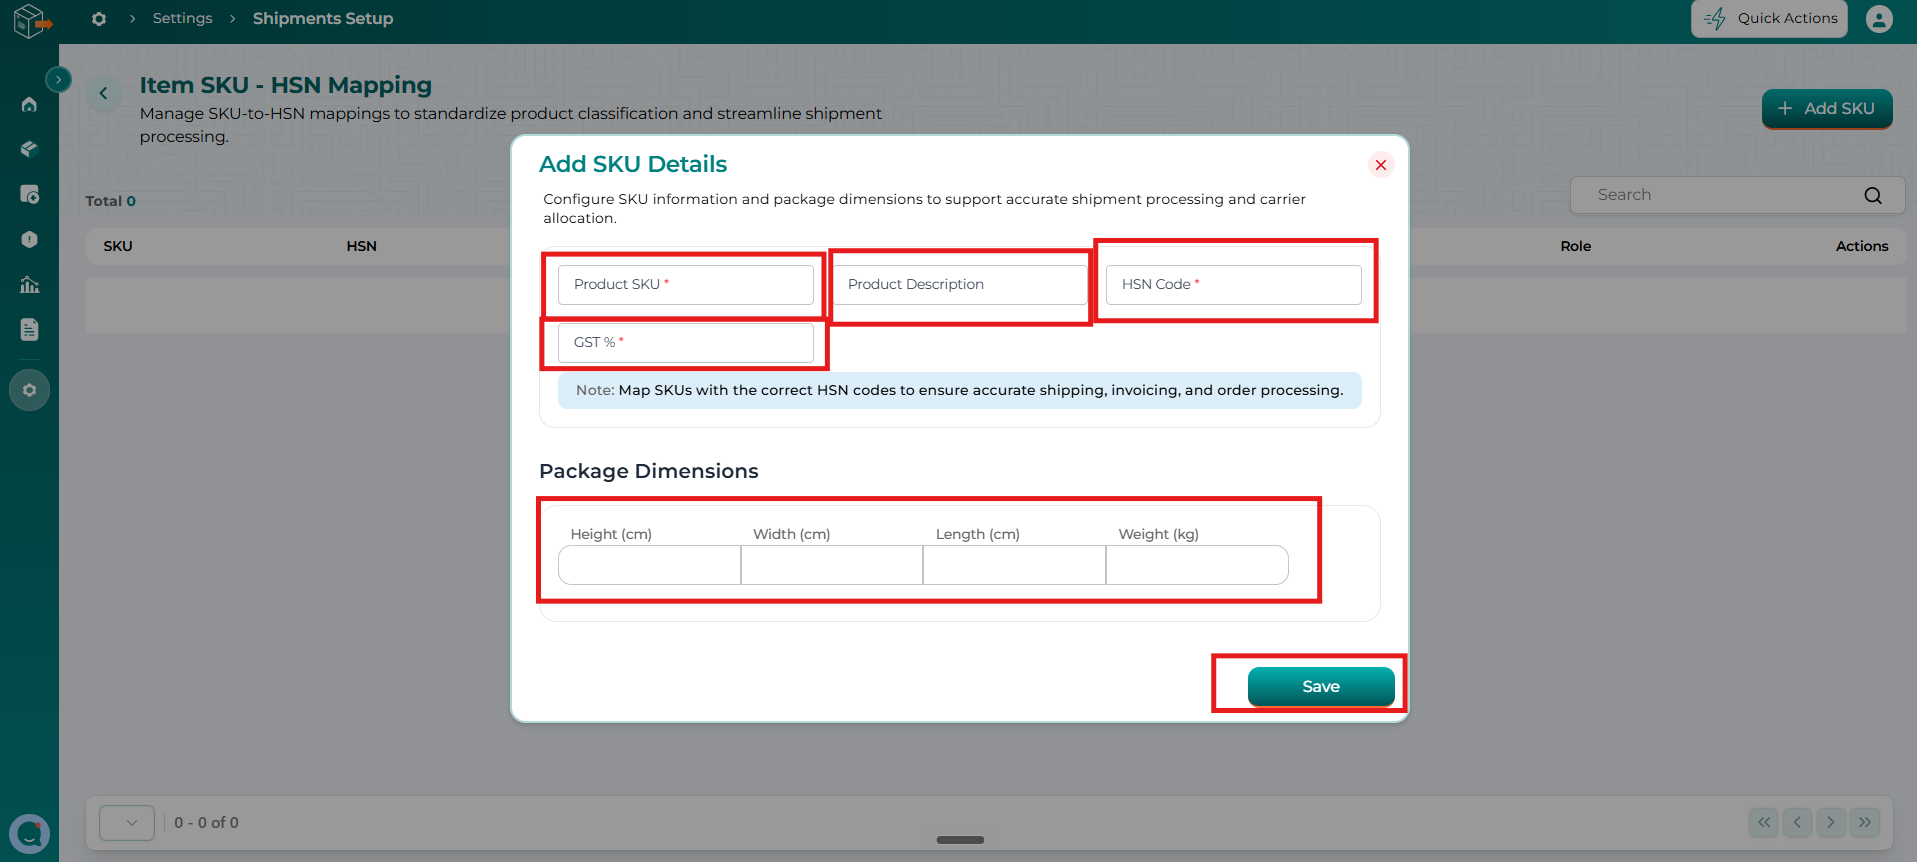1917x862 pixels.
Task: Click the Product Description field
Action: coord(960,285)
